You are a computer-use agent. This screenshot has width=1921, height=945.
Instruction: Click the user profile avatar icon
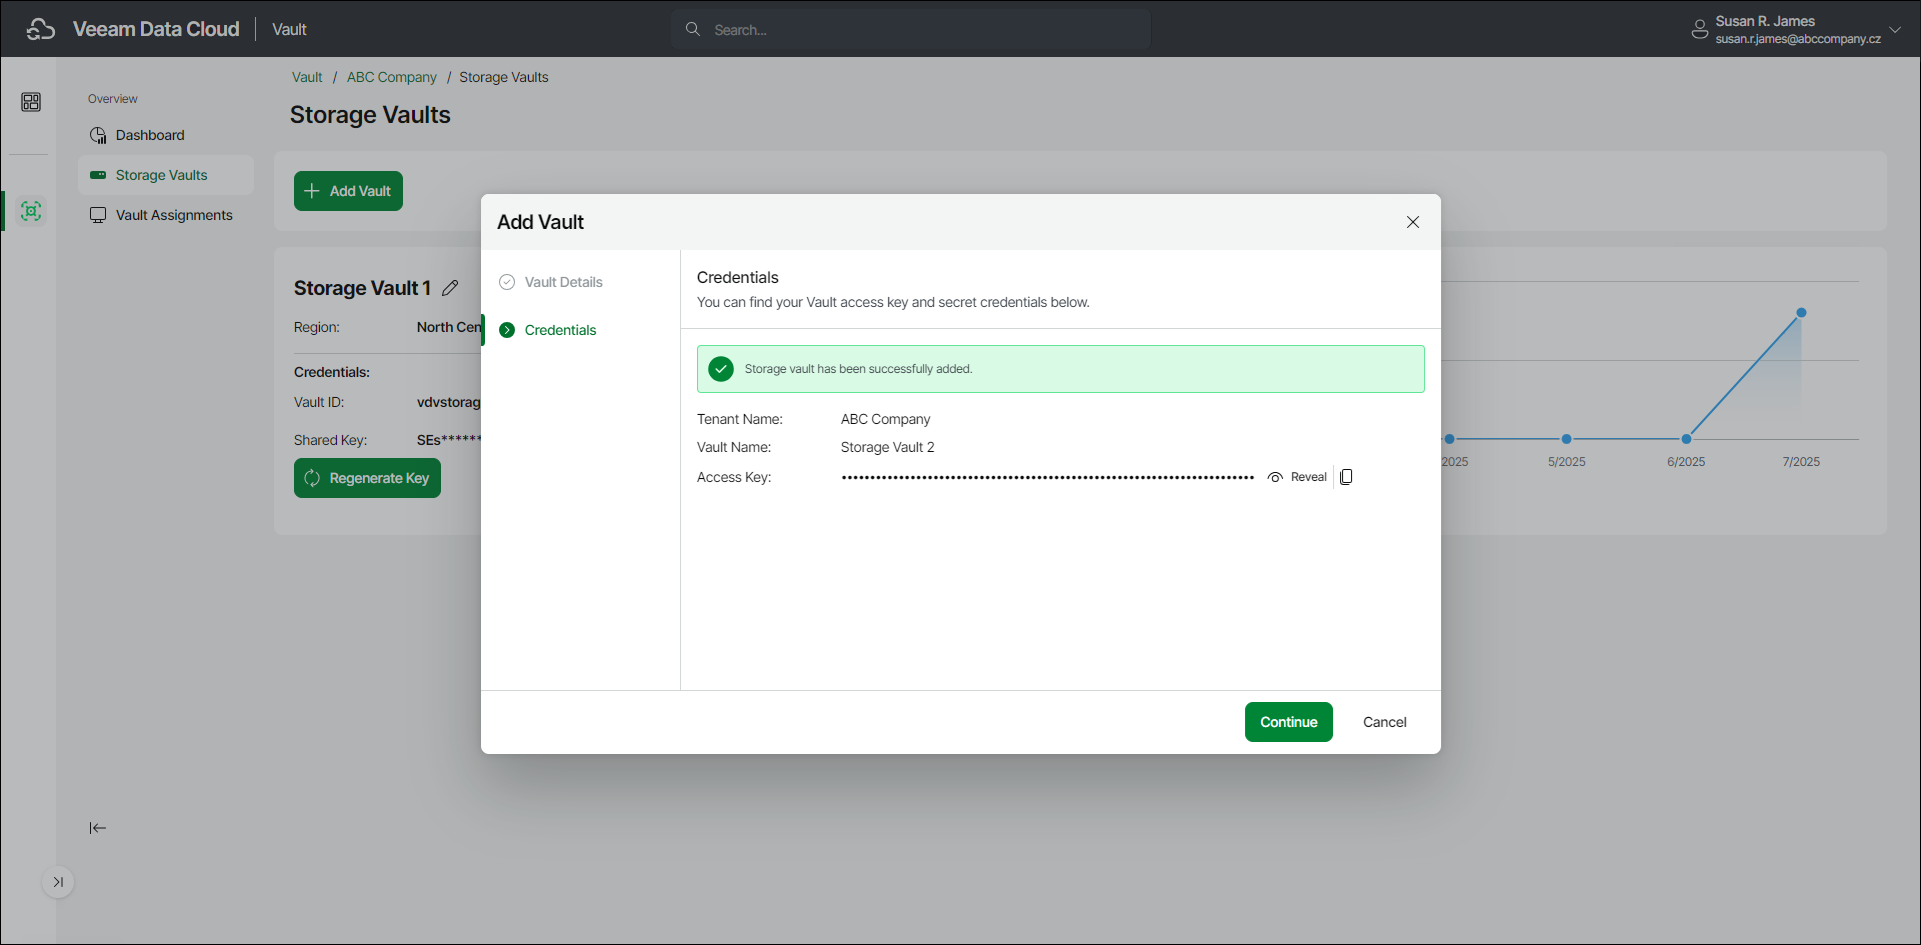coord(1699,29)
